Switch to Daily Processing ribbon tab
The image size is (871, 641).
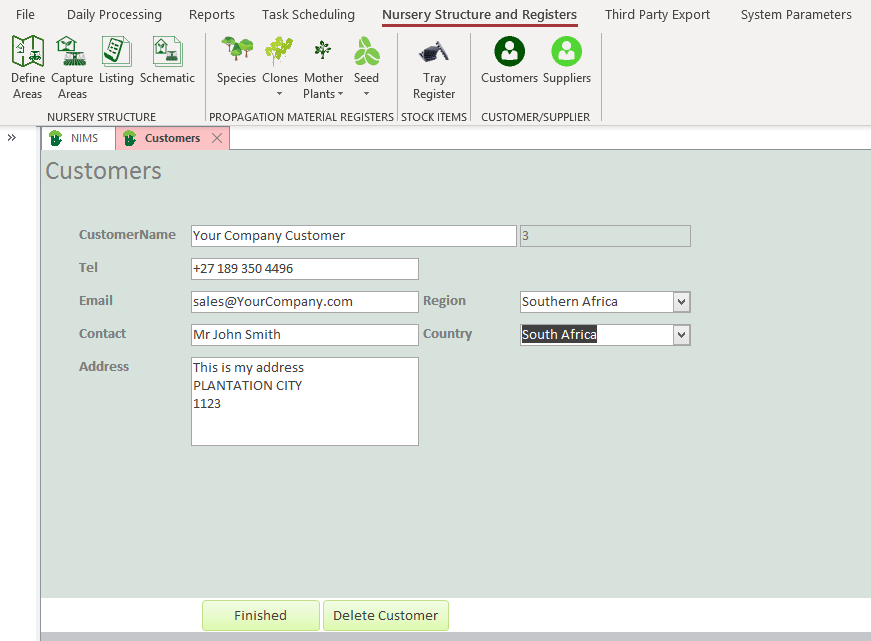114,15
